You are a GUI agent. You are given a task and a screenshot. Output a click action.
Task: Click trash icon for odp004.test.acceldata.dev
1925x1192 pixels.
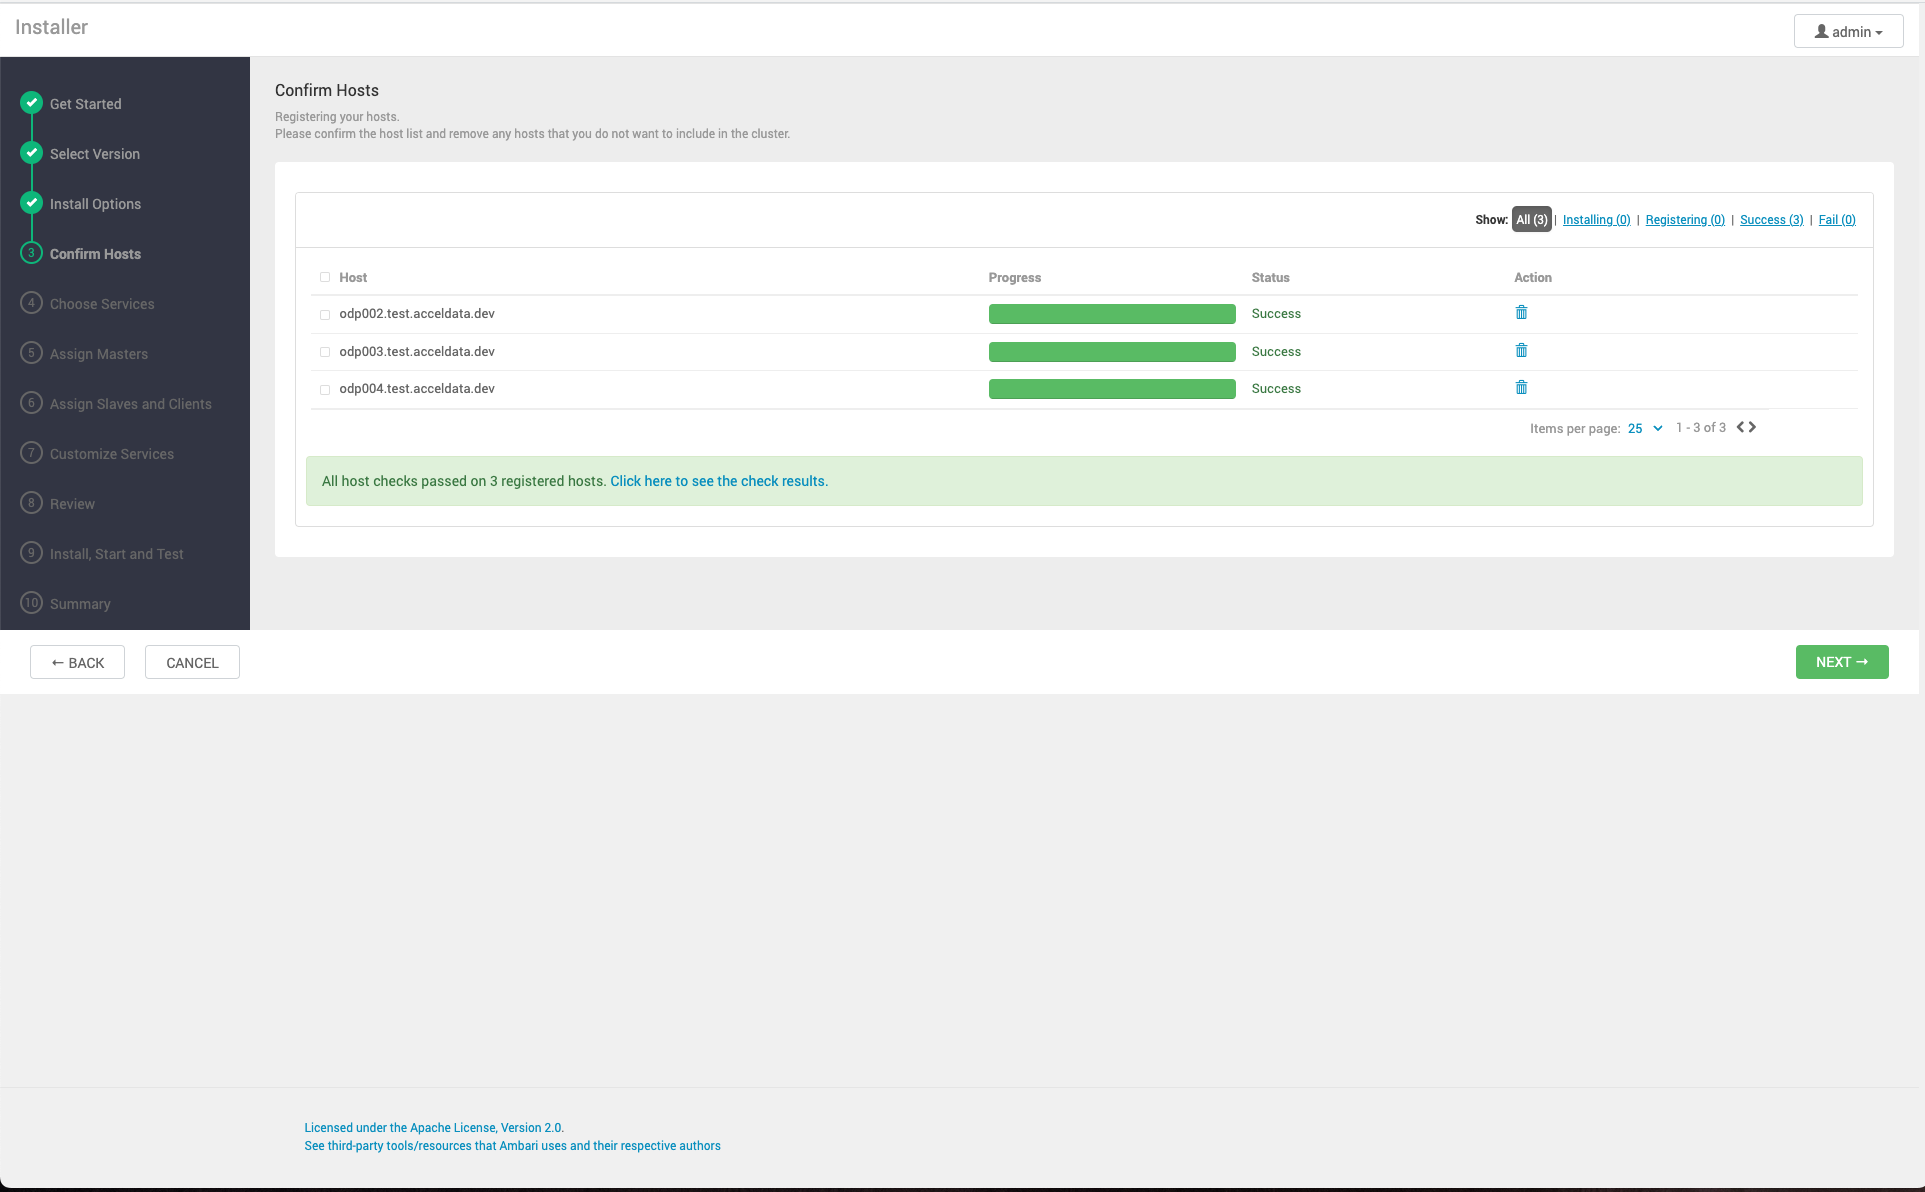(1521, 387)
